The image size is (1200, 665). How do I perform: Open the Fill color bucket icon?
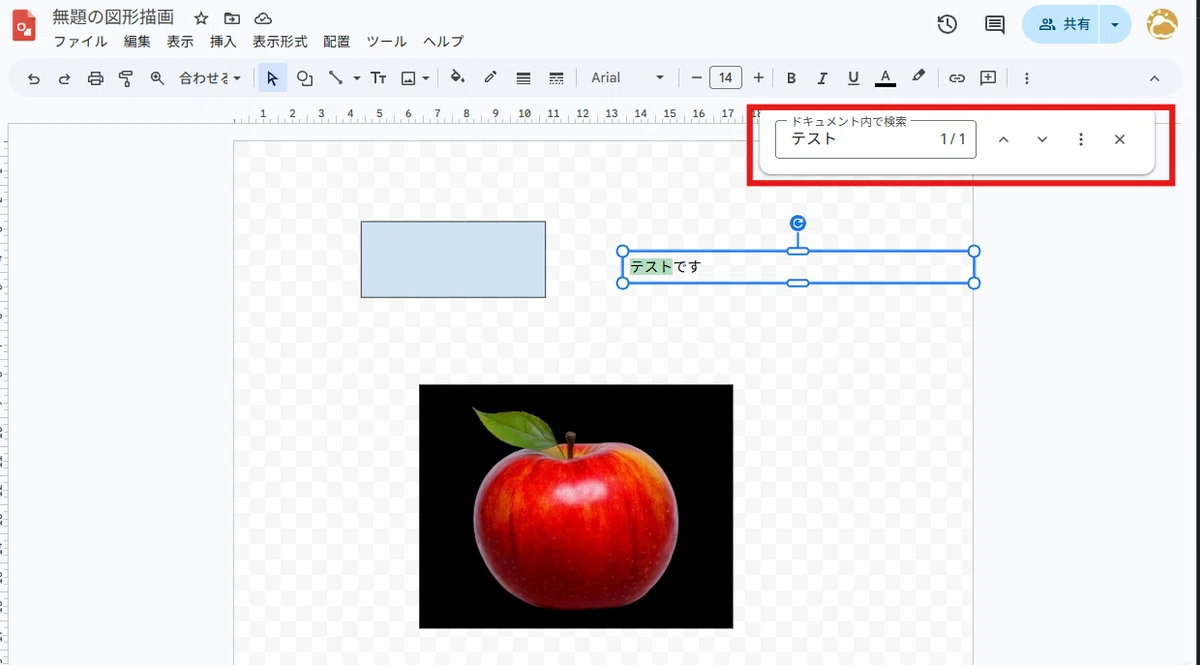click(458, 78)
